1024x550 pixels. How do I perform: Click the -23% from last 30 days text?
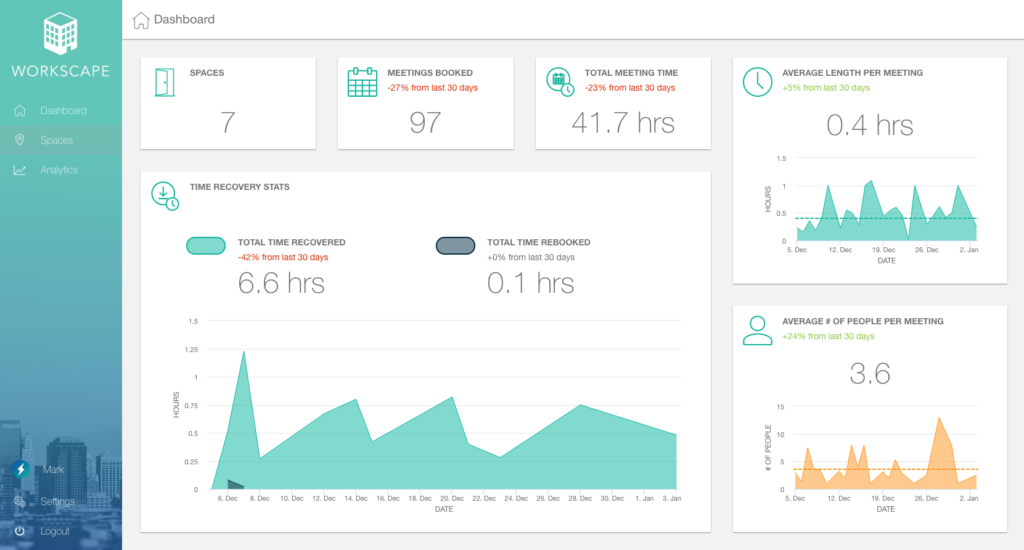[x=630, y=88]
